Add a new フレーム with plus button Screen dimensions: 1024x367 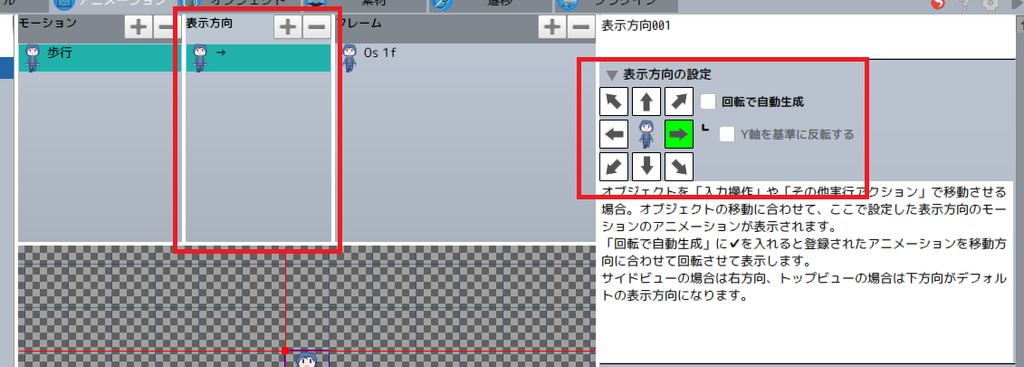[552, 27]
